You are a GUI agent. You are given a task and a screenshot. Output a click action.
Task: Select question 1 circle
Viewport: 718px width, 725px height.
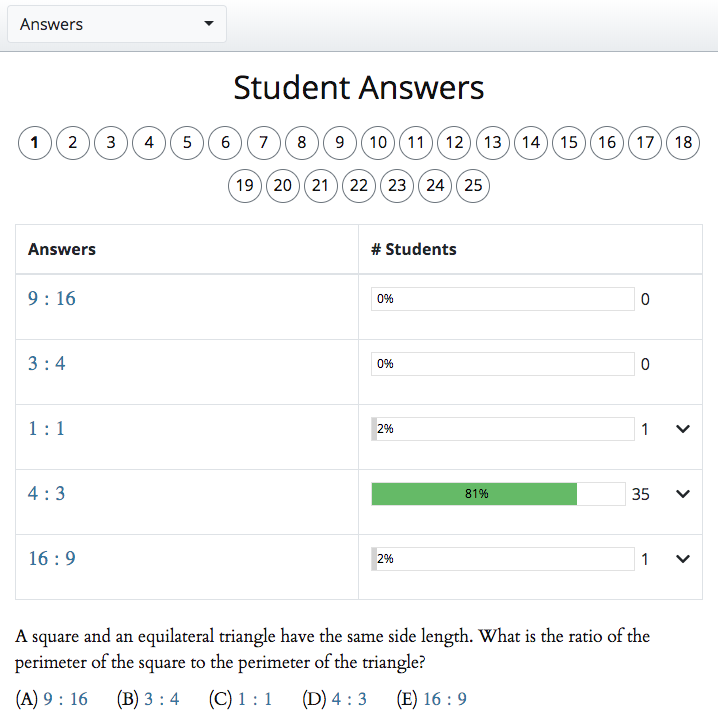(35, 142)
